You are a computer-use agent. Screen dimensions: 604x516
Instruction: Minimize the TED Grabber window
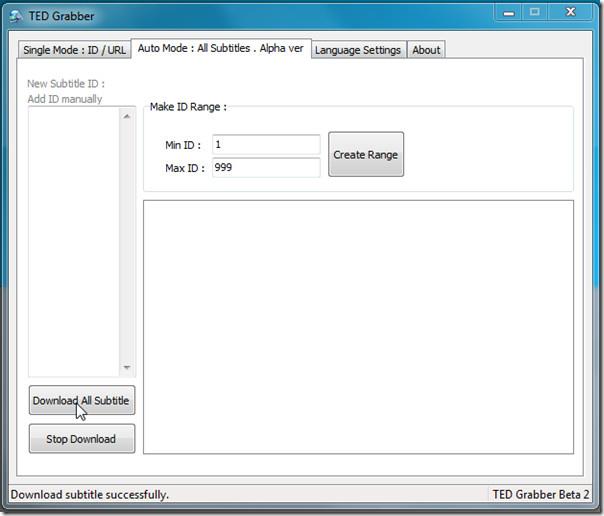pyautogui.click(x=508, y=13)
